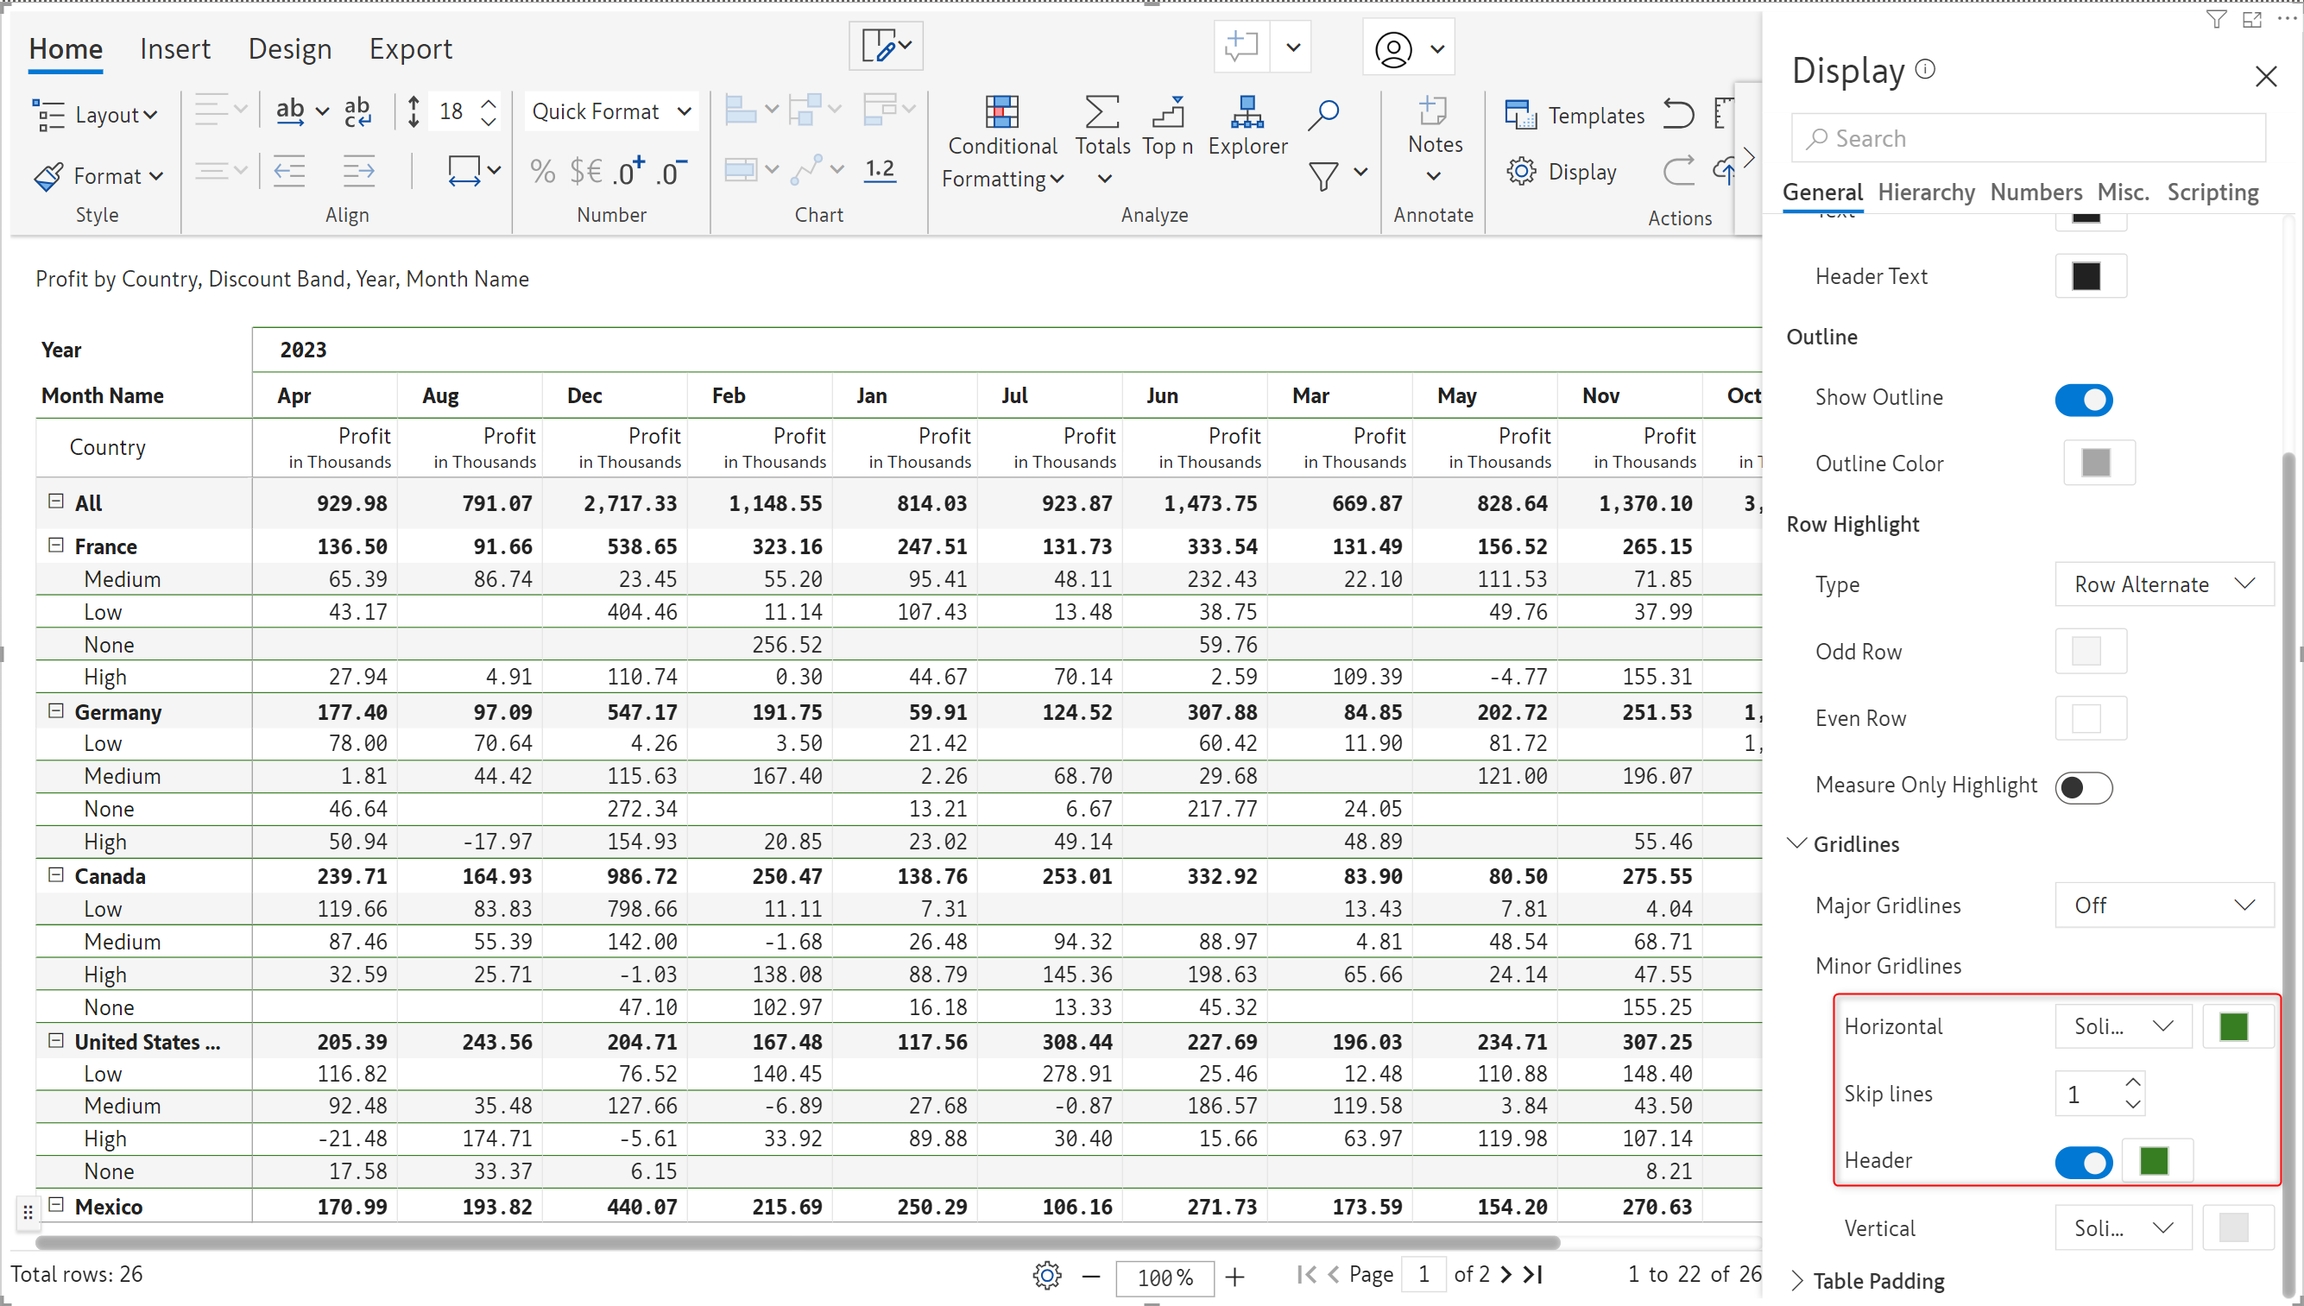Open the Notes annotate icon
The width and height of the screenshot is (2304, 1306).
[x=1434, y=112]
